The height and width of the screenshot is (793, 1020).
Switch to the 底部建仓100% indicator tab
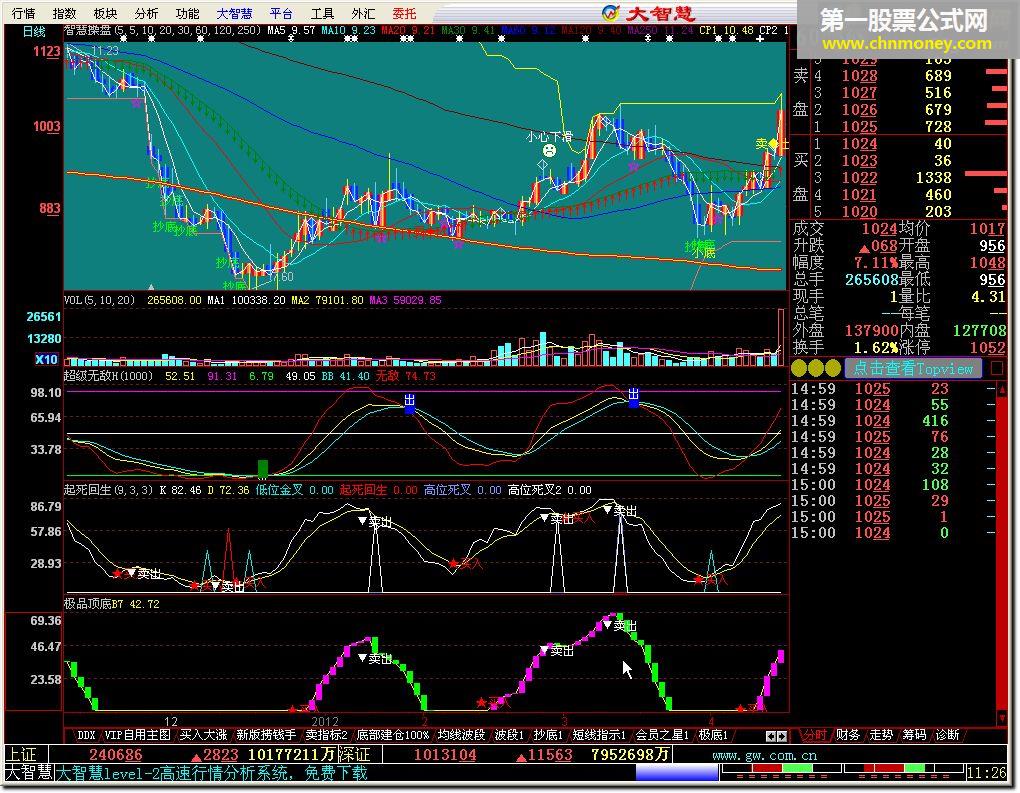[393, 735]
